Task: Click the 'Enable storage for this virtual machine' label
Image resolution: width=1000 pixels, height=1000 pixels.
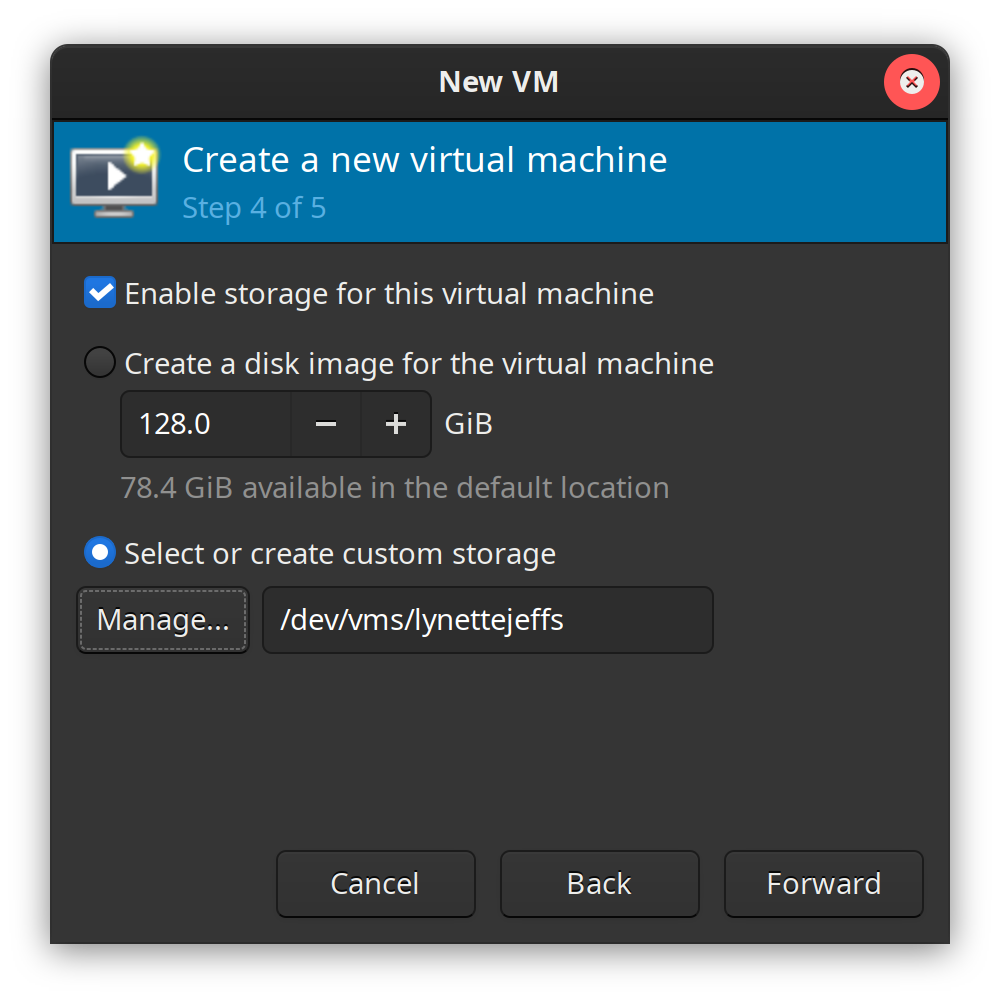Action: (x=389, y=294)
